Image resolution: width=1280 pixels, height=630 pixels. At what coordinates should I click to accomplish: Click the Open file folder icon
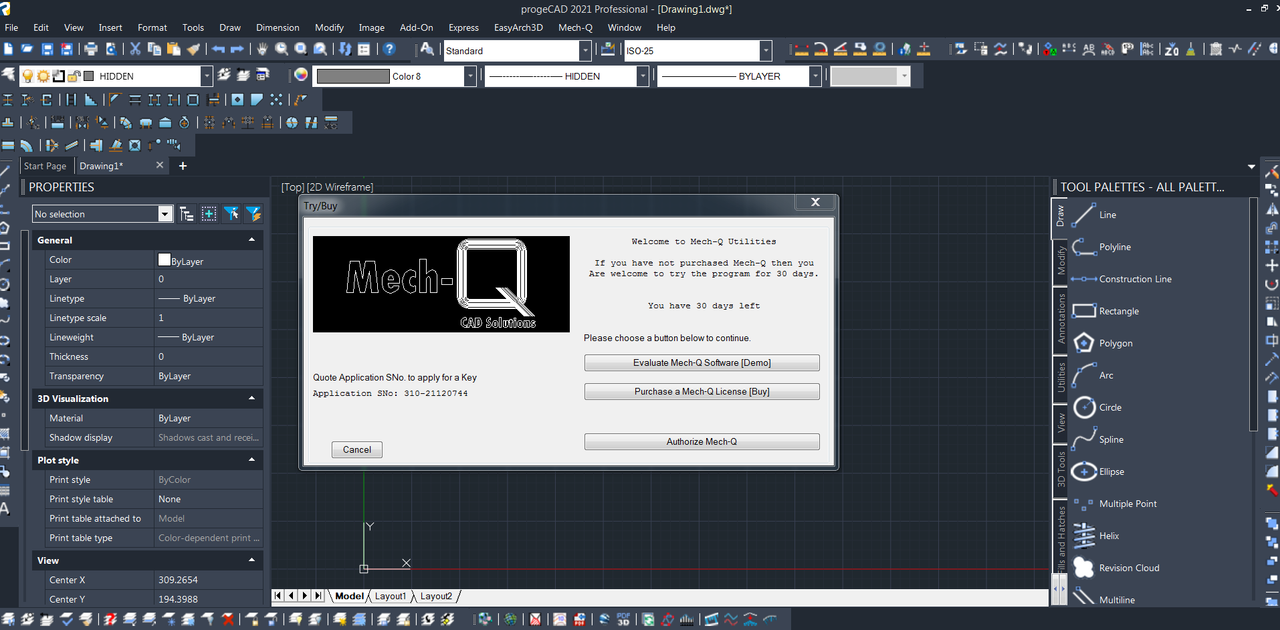tap(27, 49)
